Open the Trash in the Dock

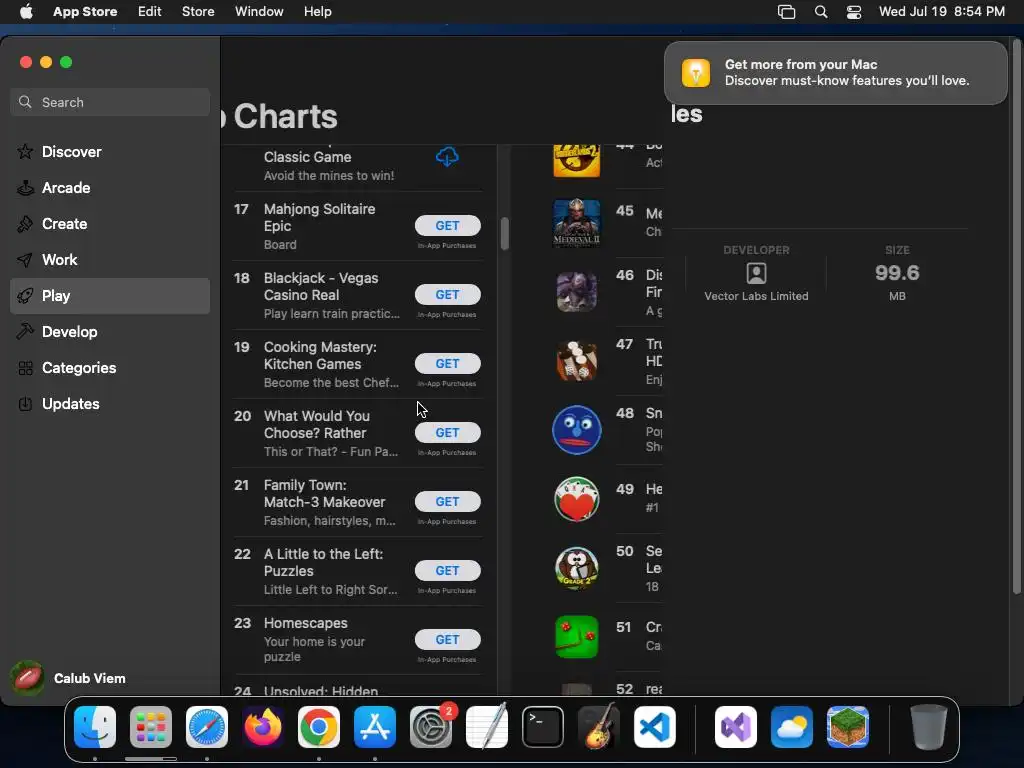tap(929, 727)
